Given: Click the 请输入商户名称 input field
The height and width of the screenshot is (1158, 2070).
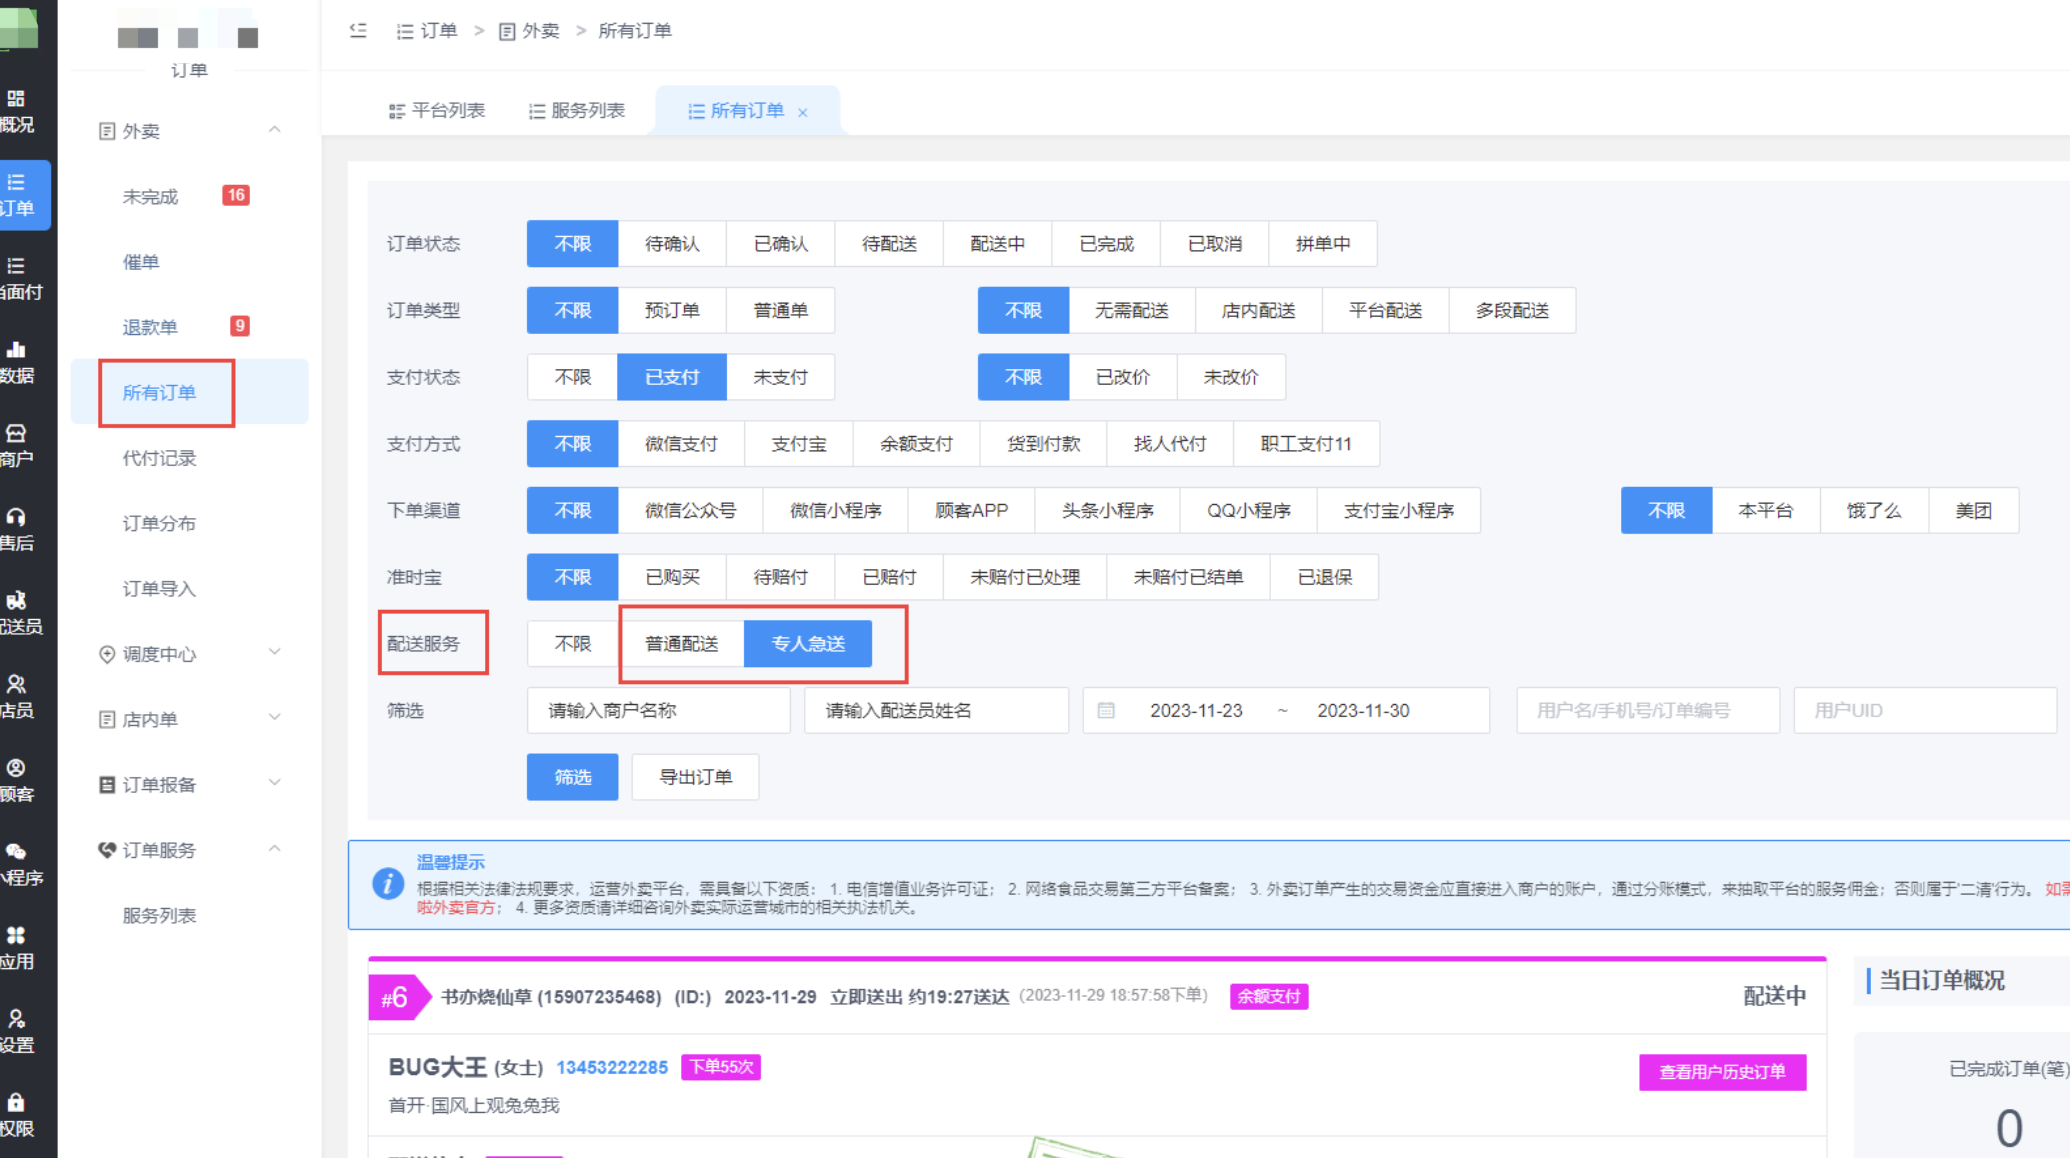Looking at the screenshot, I should [x=658, y=711].
